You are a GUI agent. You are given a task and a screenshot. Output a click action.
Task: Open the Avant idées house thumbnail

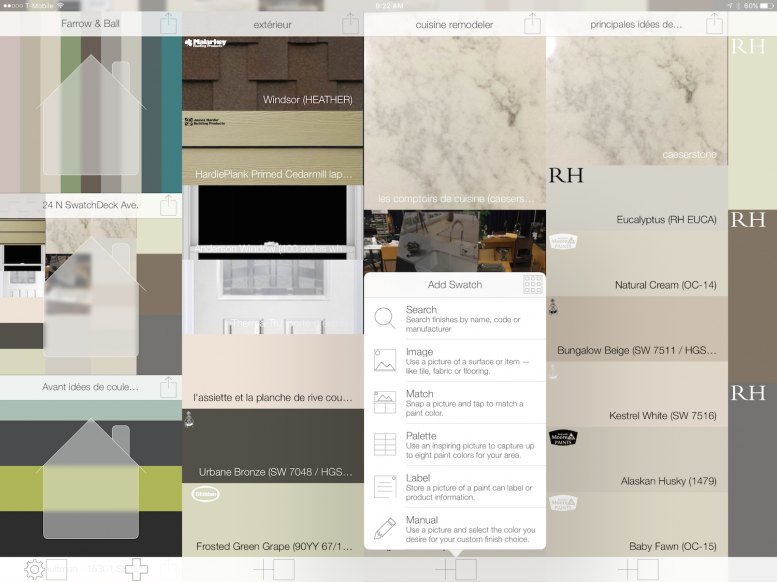pos(91,478)
